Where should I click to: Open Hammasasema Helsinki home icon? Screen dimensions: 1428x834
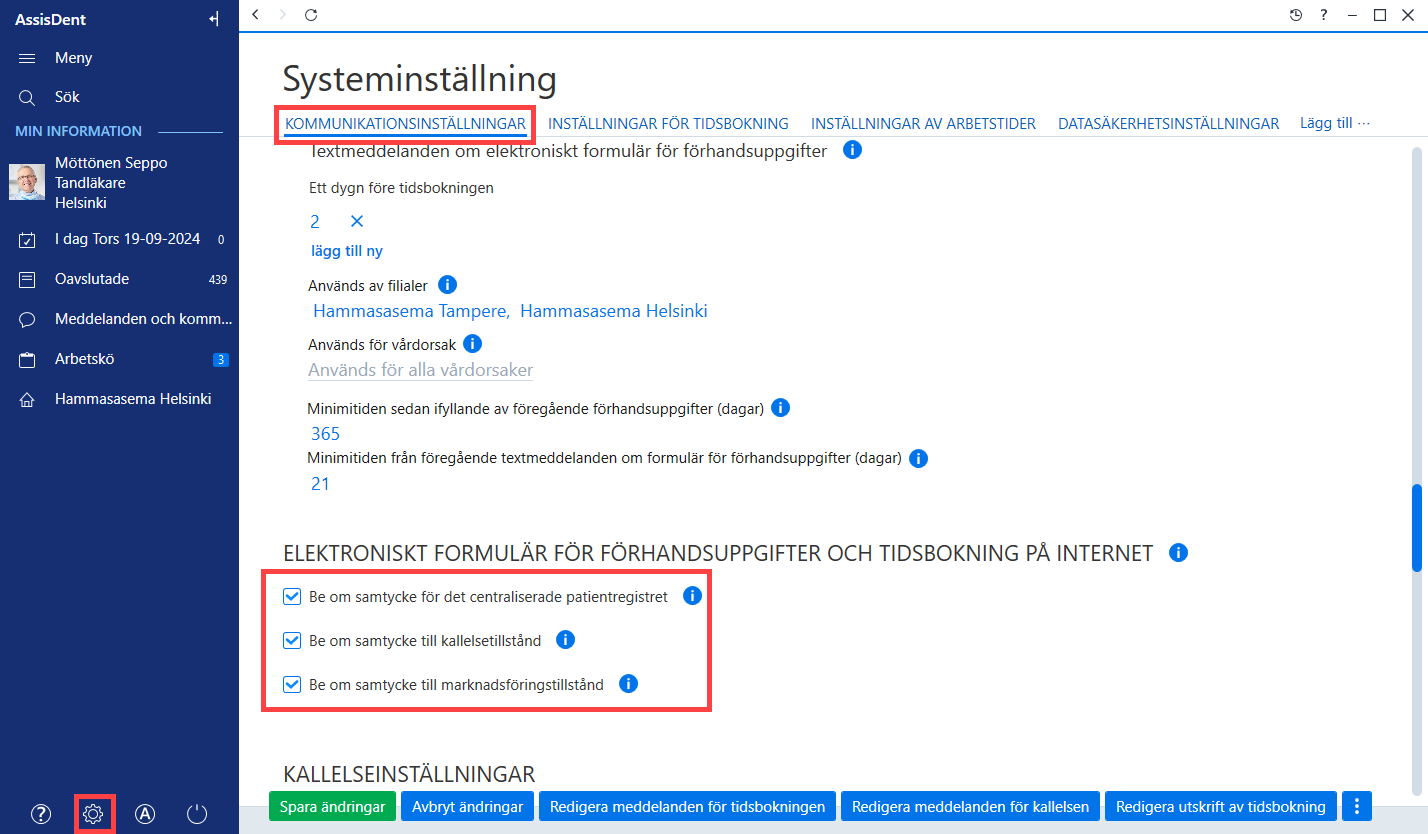(x=27, y=399)
